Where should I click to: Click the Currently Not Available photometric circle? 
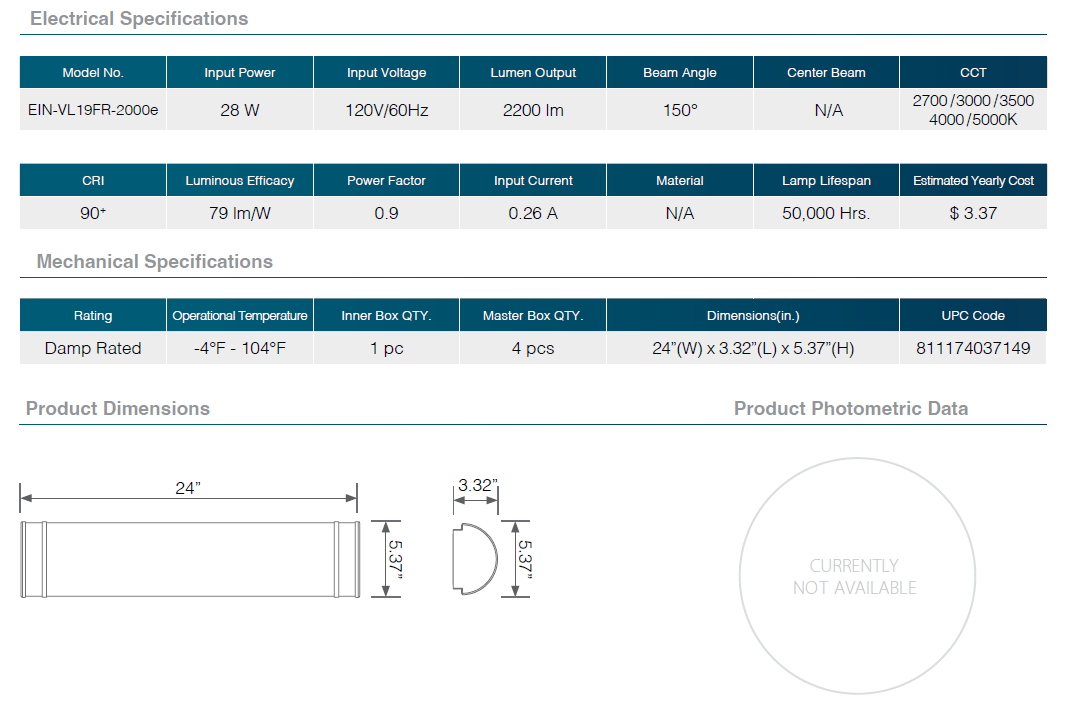click(x=855, y=577)
